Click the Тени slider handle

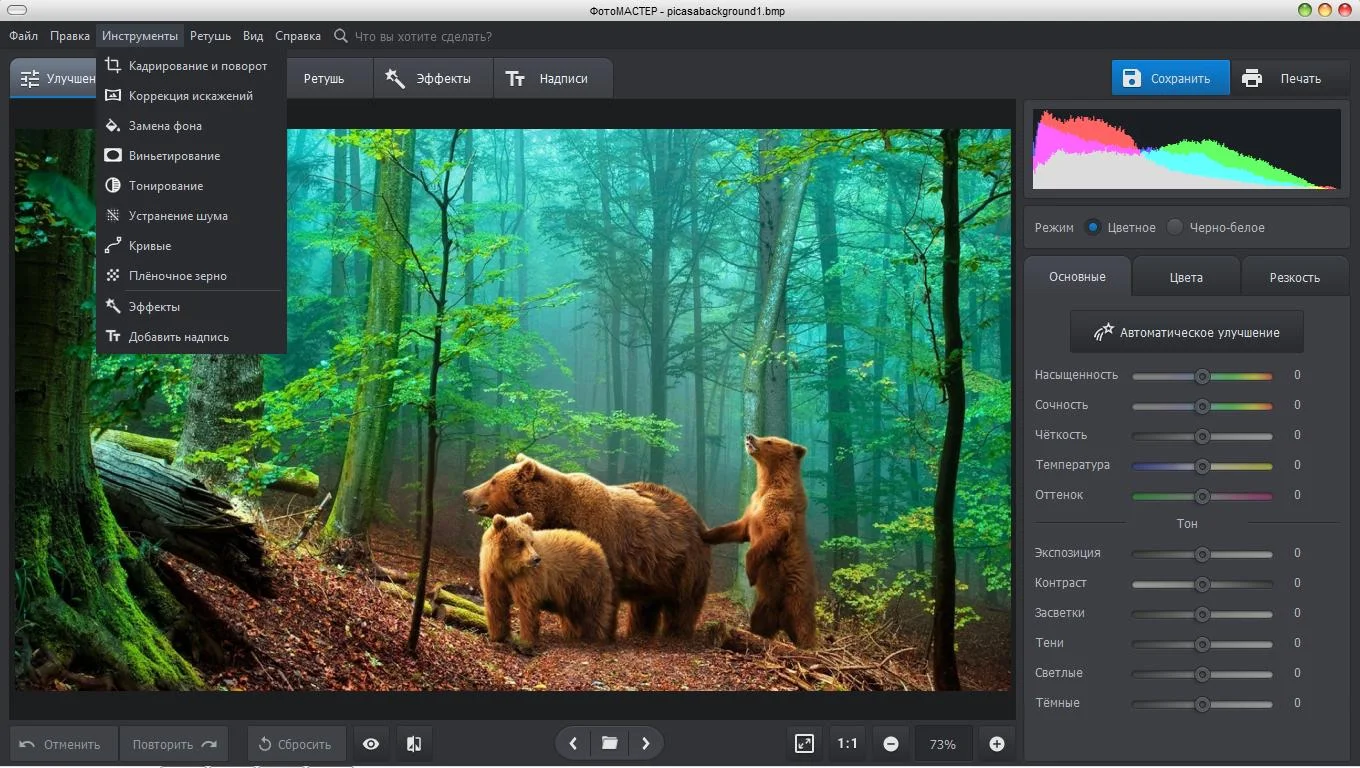[1202, 644]
